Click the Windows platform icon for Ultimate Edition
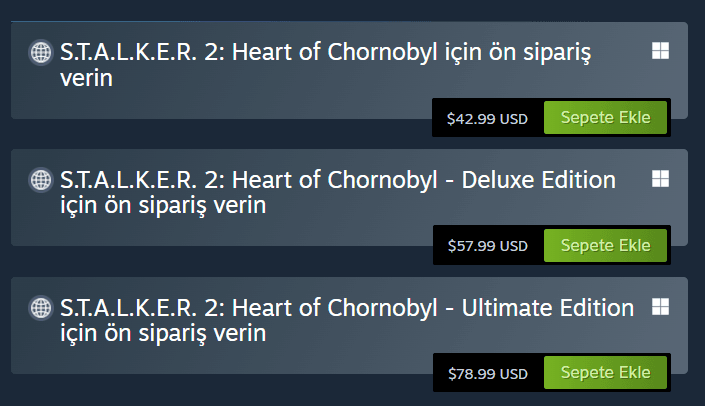The width and height of the screenshot is (705, 406). [660, 306]
